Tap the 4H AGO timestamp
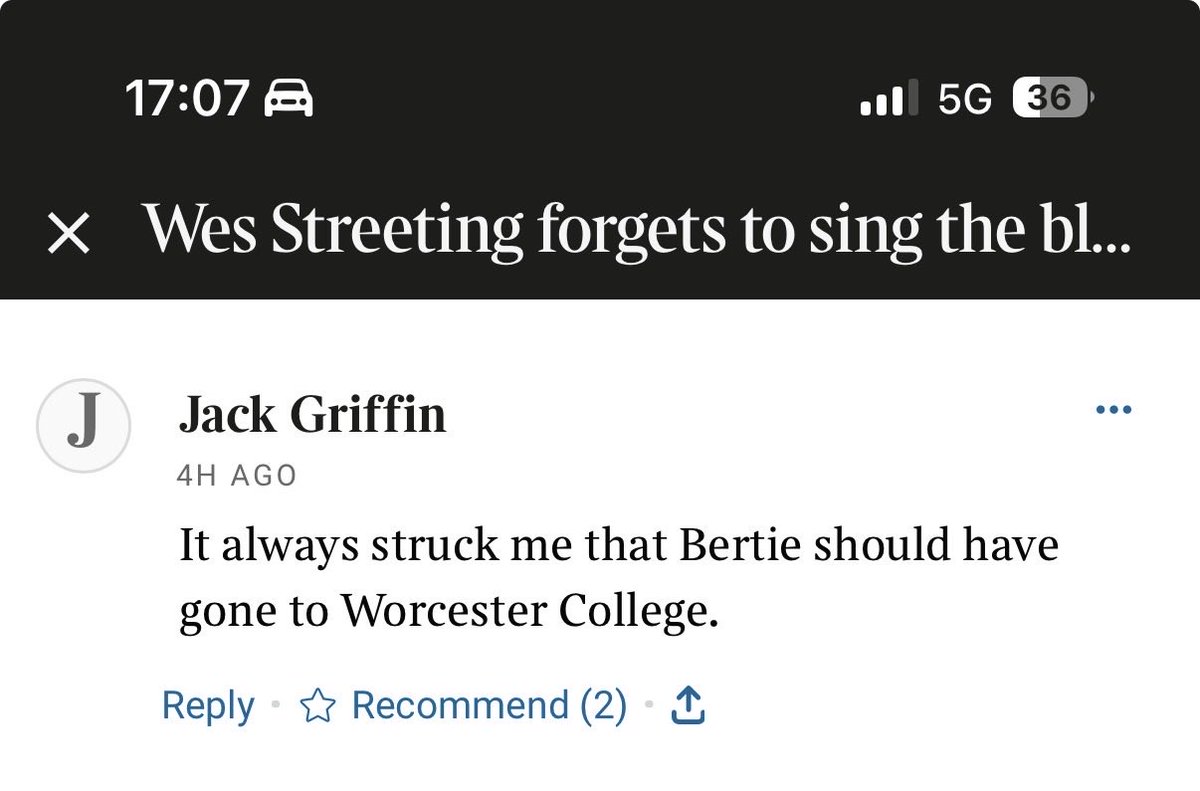Image resolution: width=1200 pixels, height=791 pixels. click(236, 476)
